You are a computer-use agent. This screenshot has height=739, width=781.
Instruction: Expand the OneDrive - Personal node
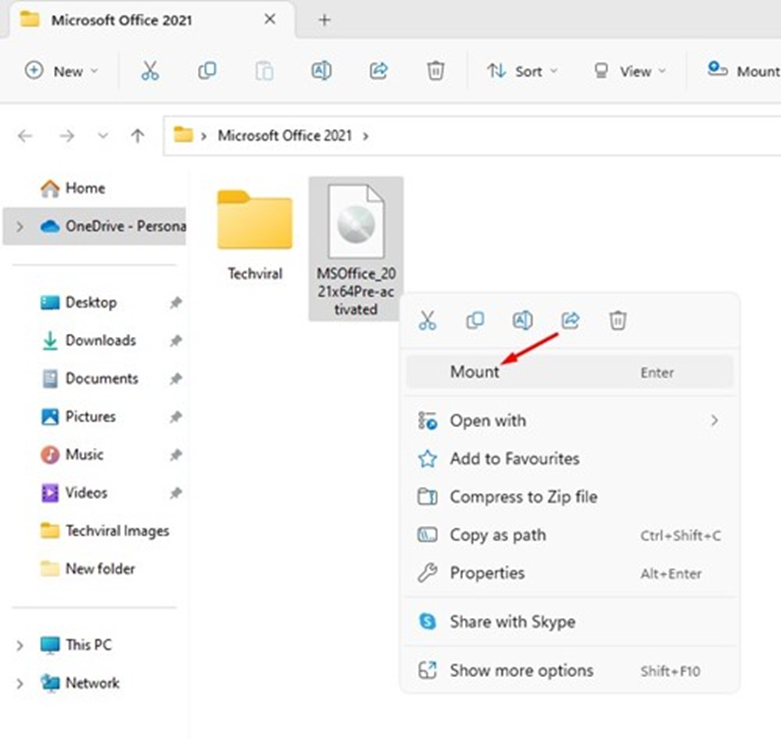tap(19, 227)
